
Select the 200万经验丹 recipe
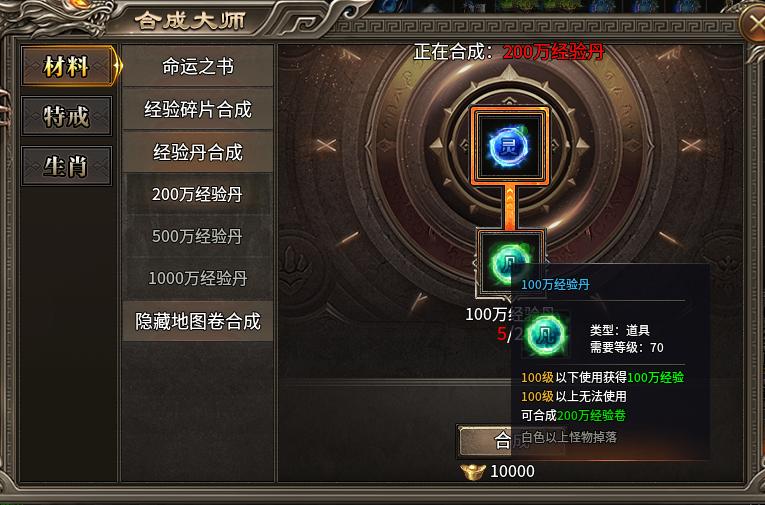198,194
